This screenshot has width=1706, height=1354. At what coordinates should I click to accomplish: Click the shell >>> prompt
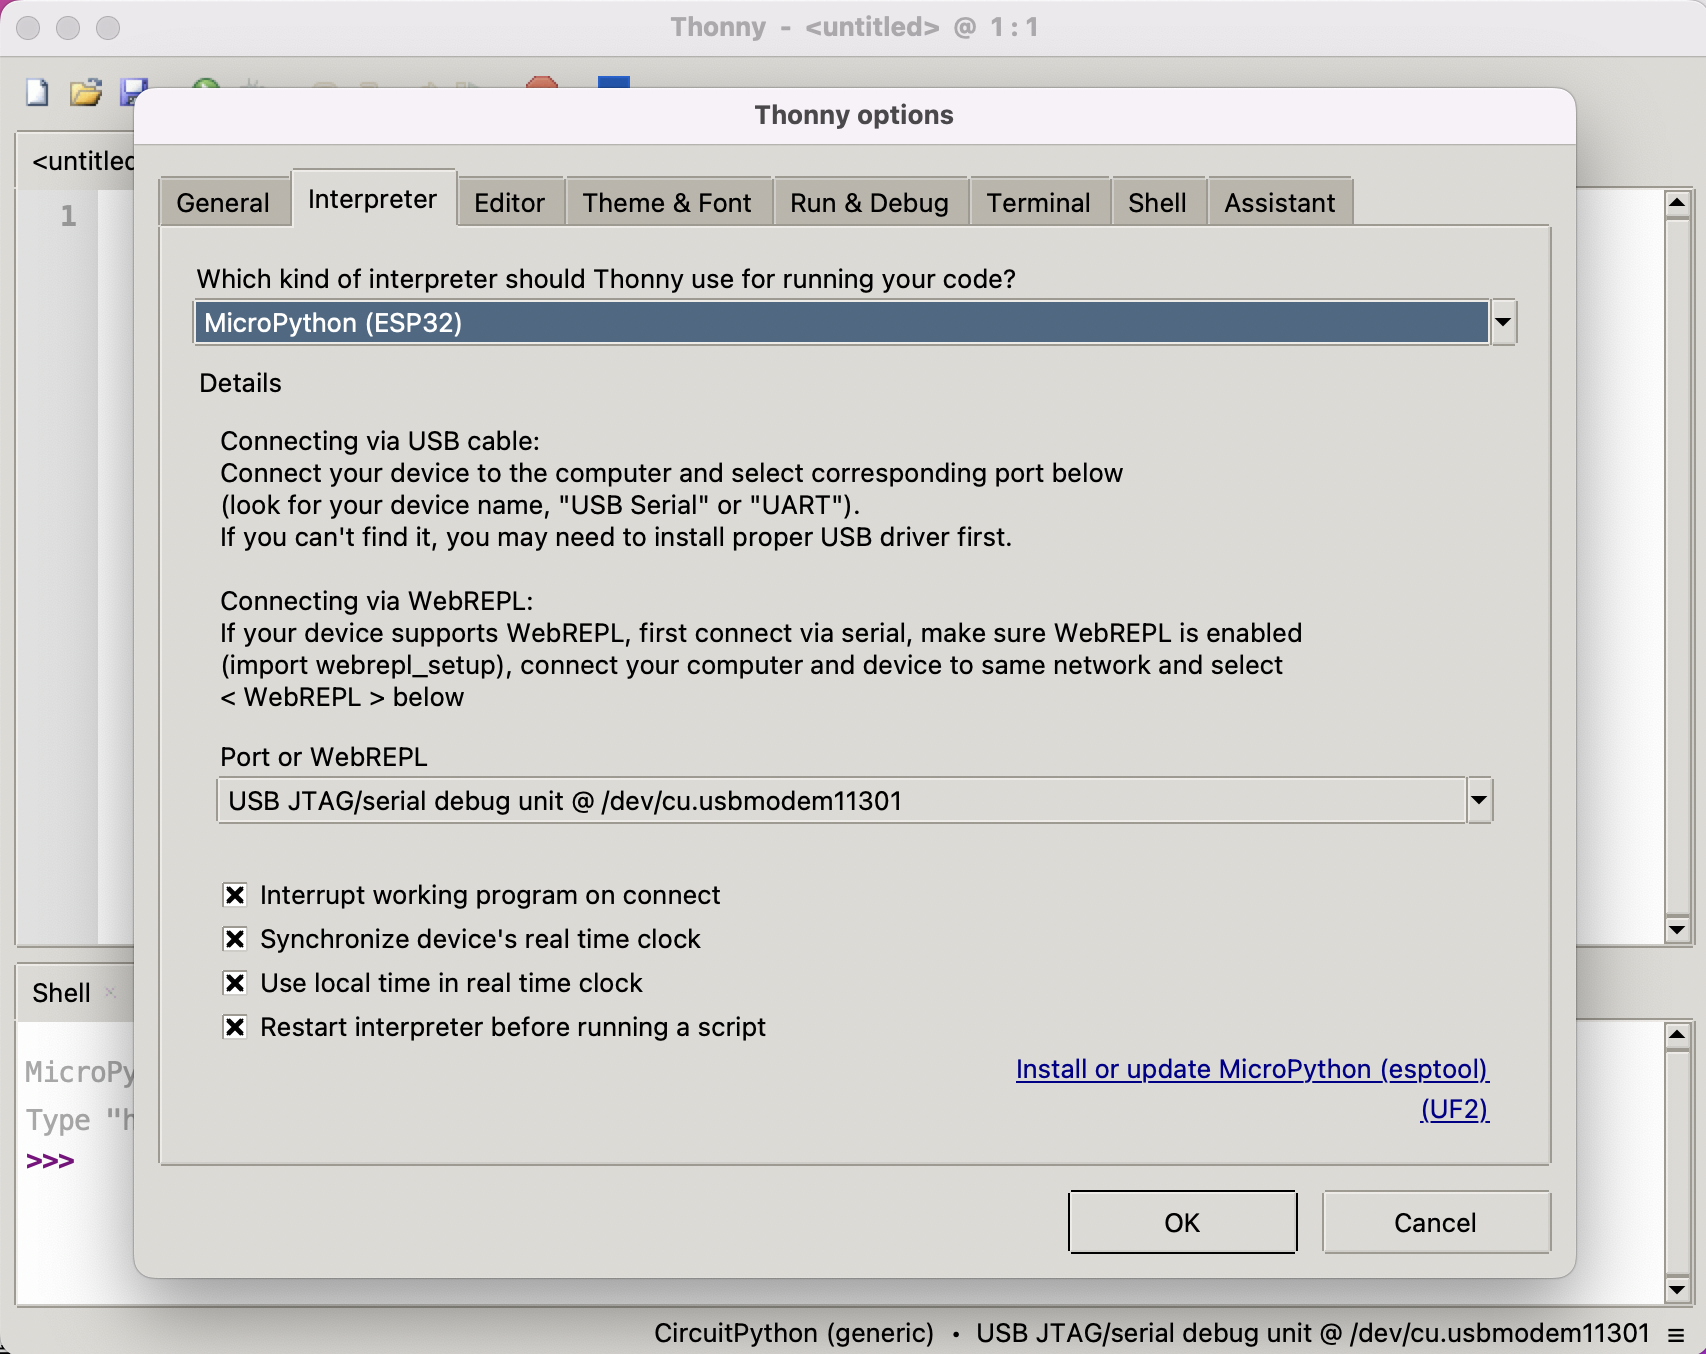click(50, 1161)
